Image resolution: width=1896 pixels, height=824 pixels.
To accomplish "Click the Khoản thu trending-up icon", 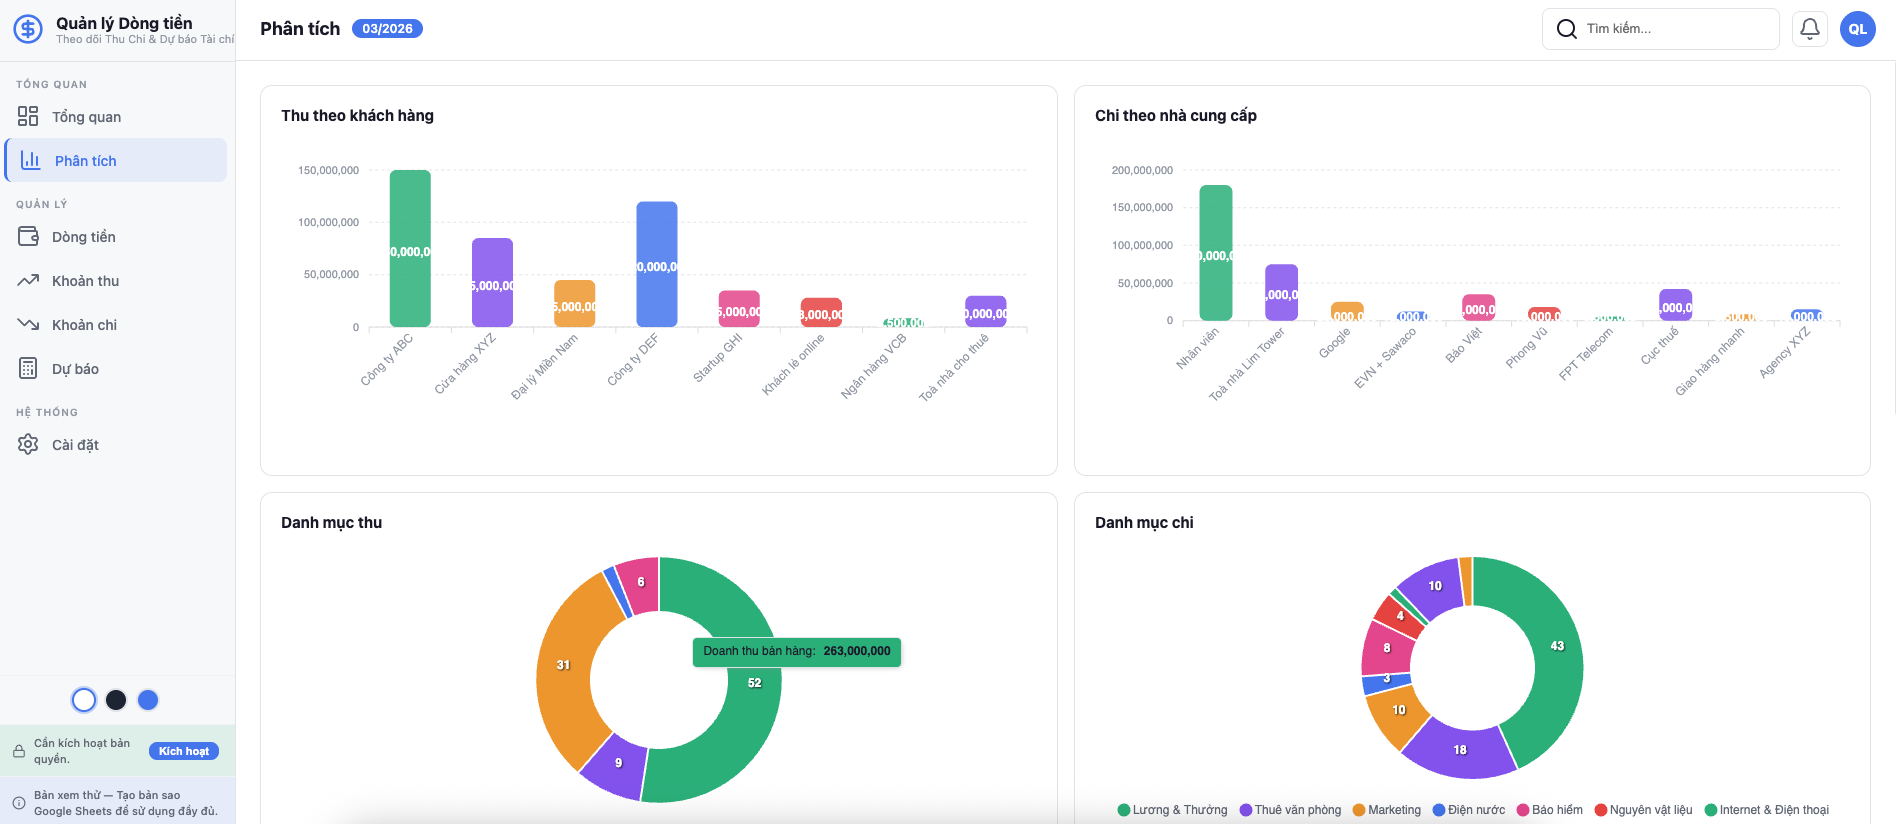I will 28,281.
